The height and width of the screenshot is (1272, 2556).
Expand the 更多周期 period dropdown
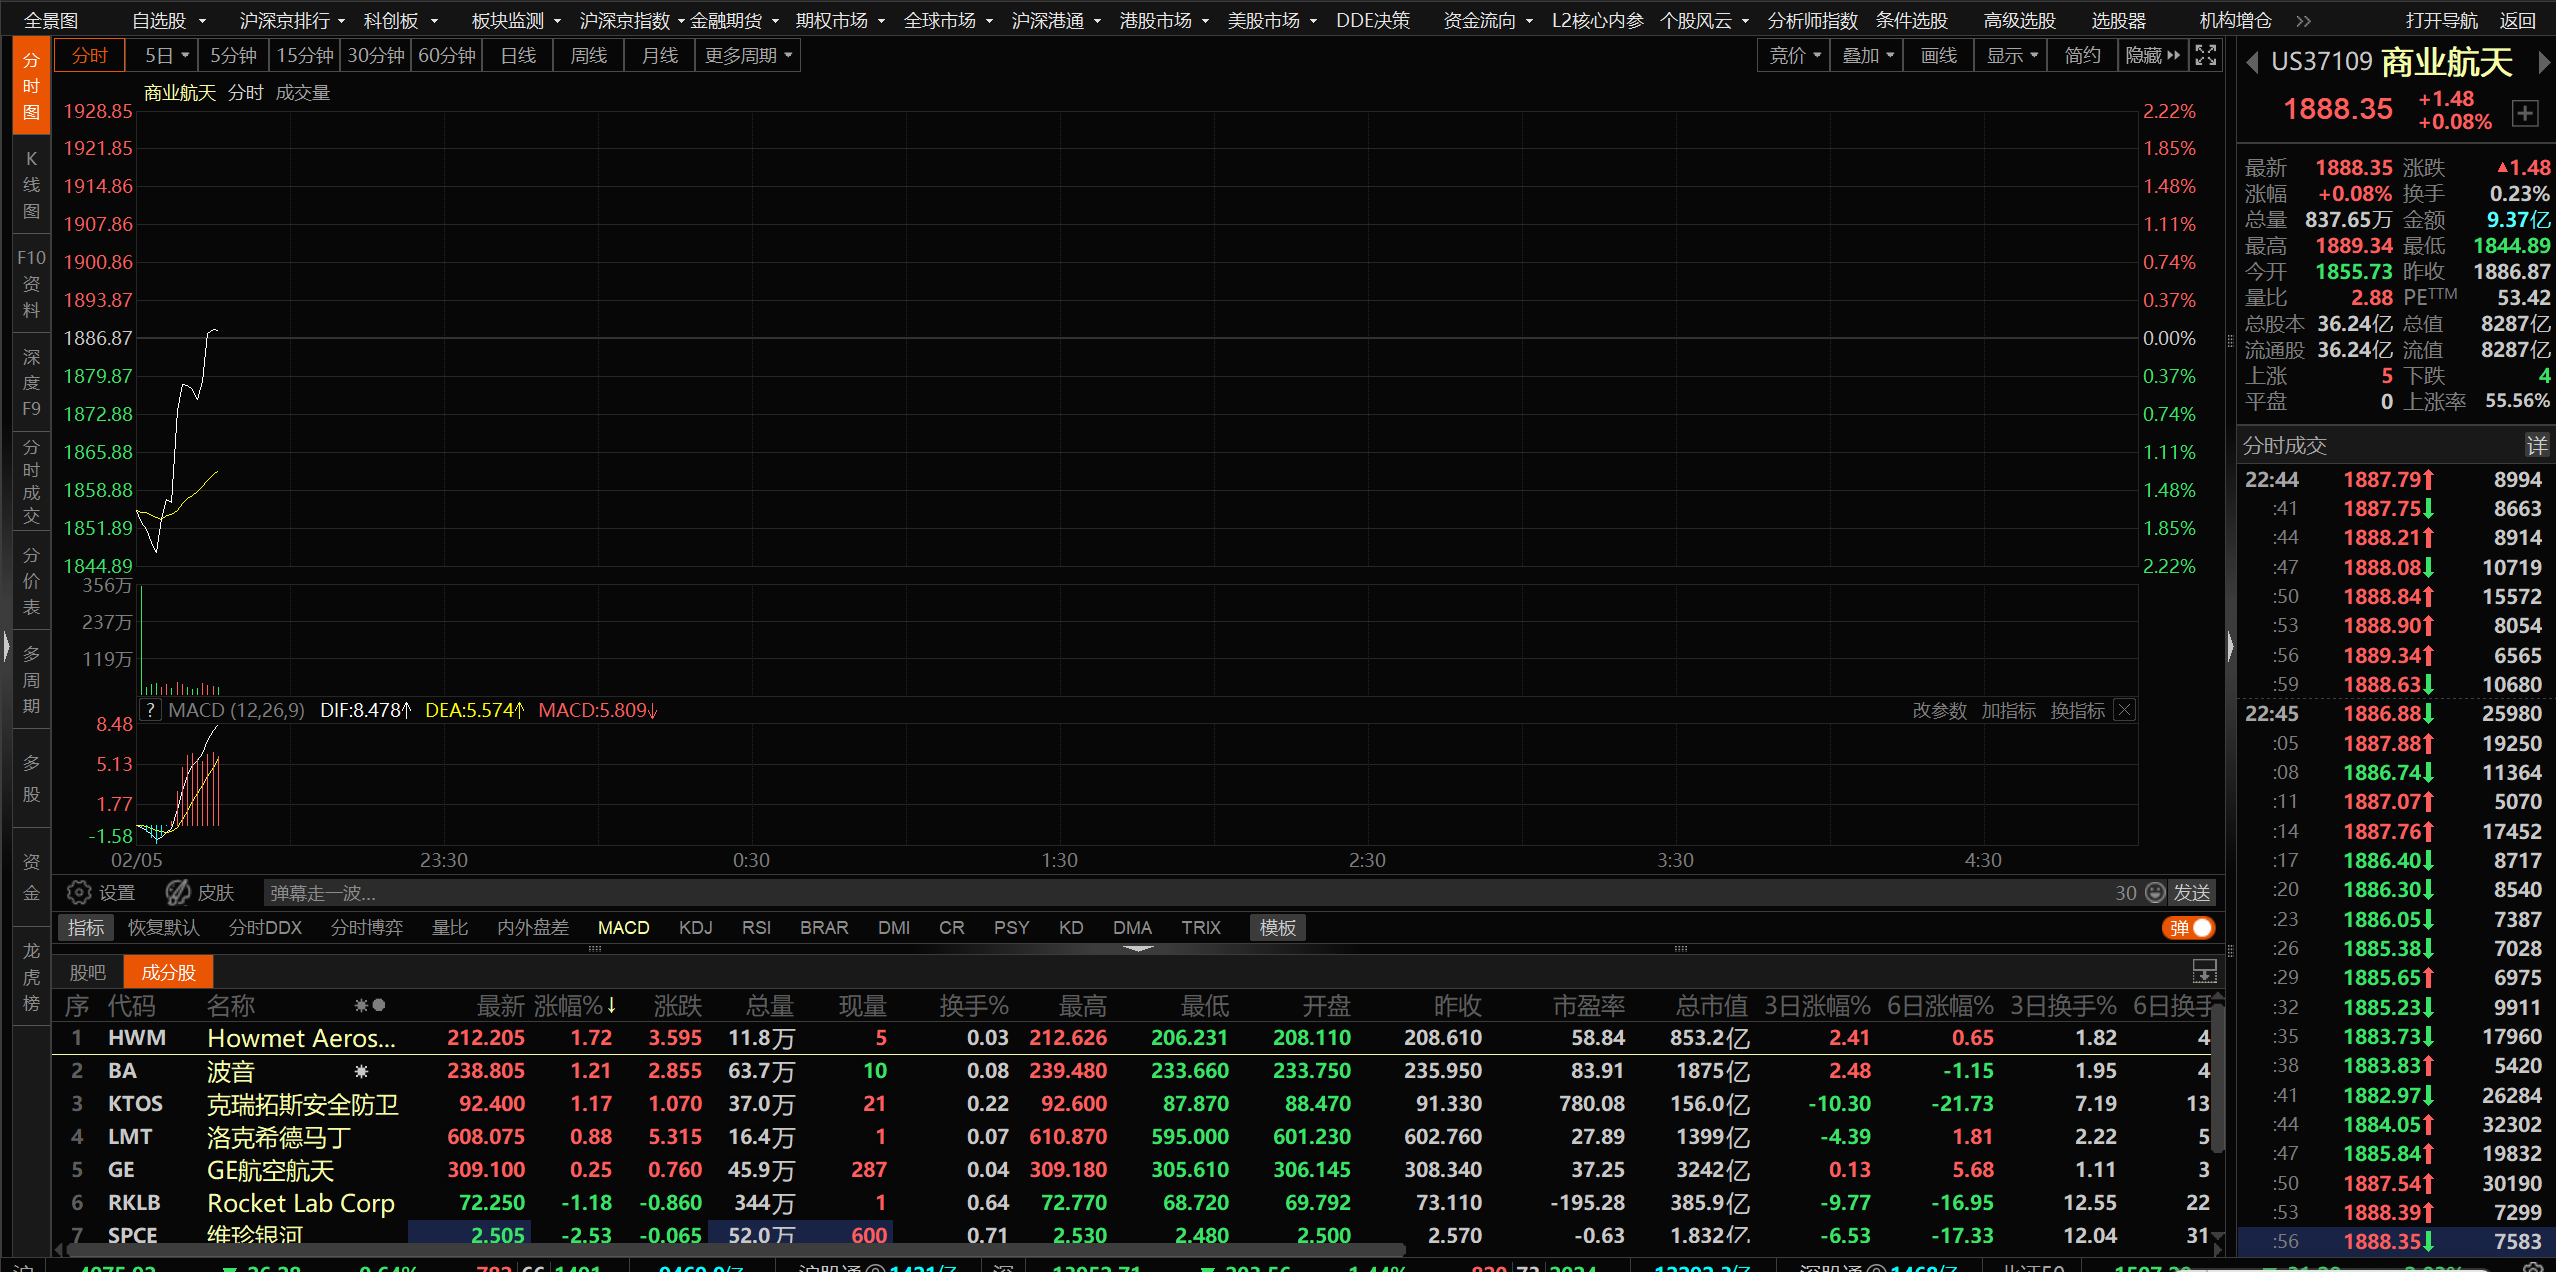tap(748, 56)
